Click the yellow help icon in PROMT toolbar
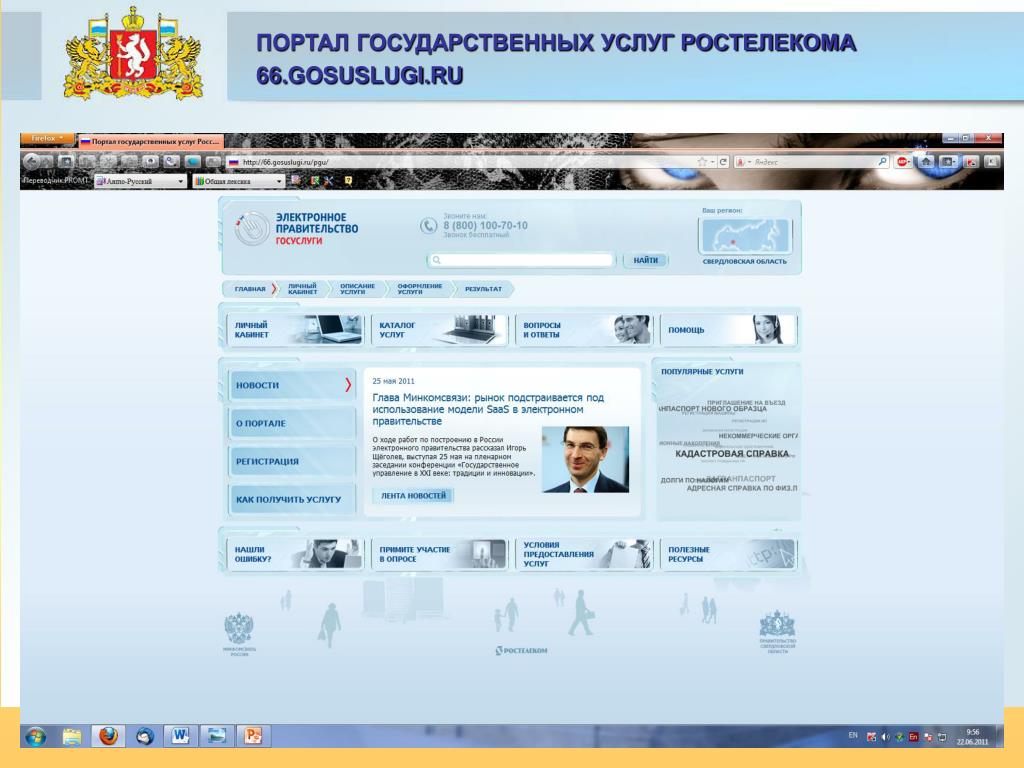1024x768 pixels. coord(348,181)
